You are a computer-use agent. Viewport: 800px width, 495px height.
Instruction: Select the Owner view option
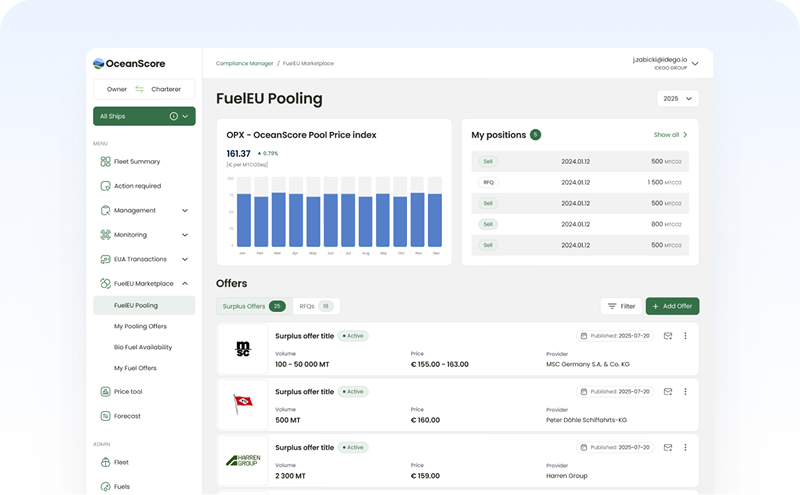pos(117,90)
